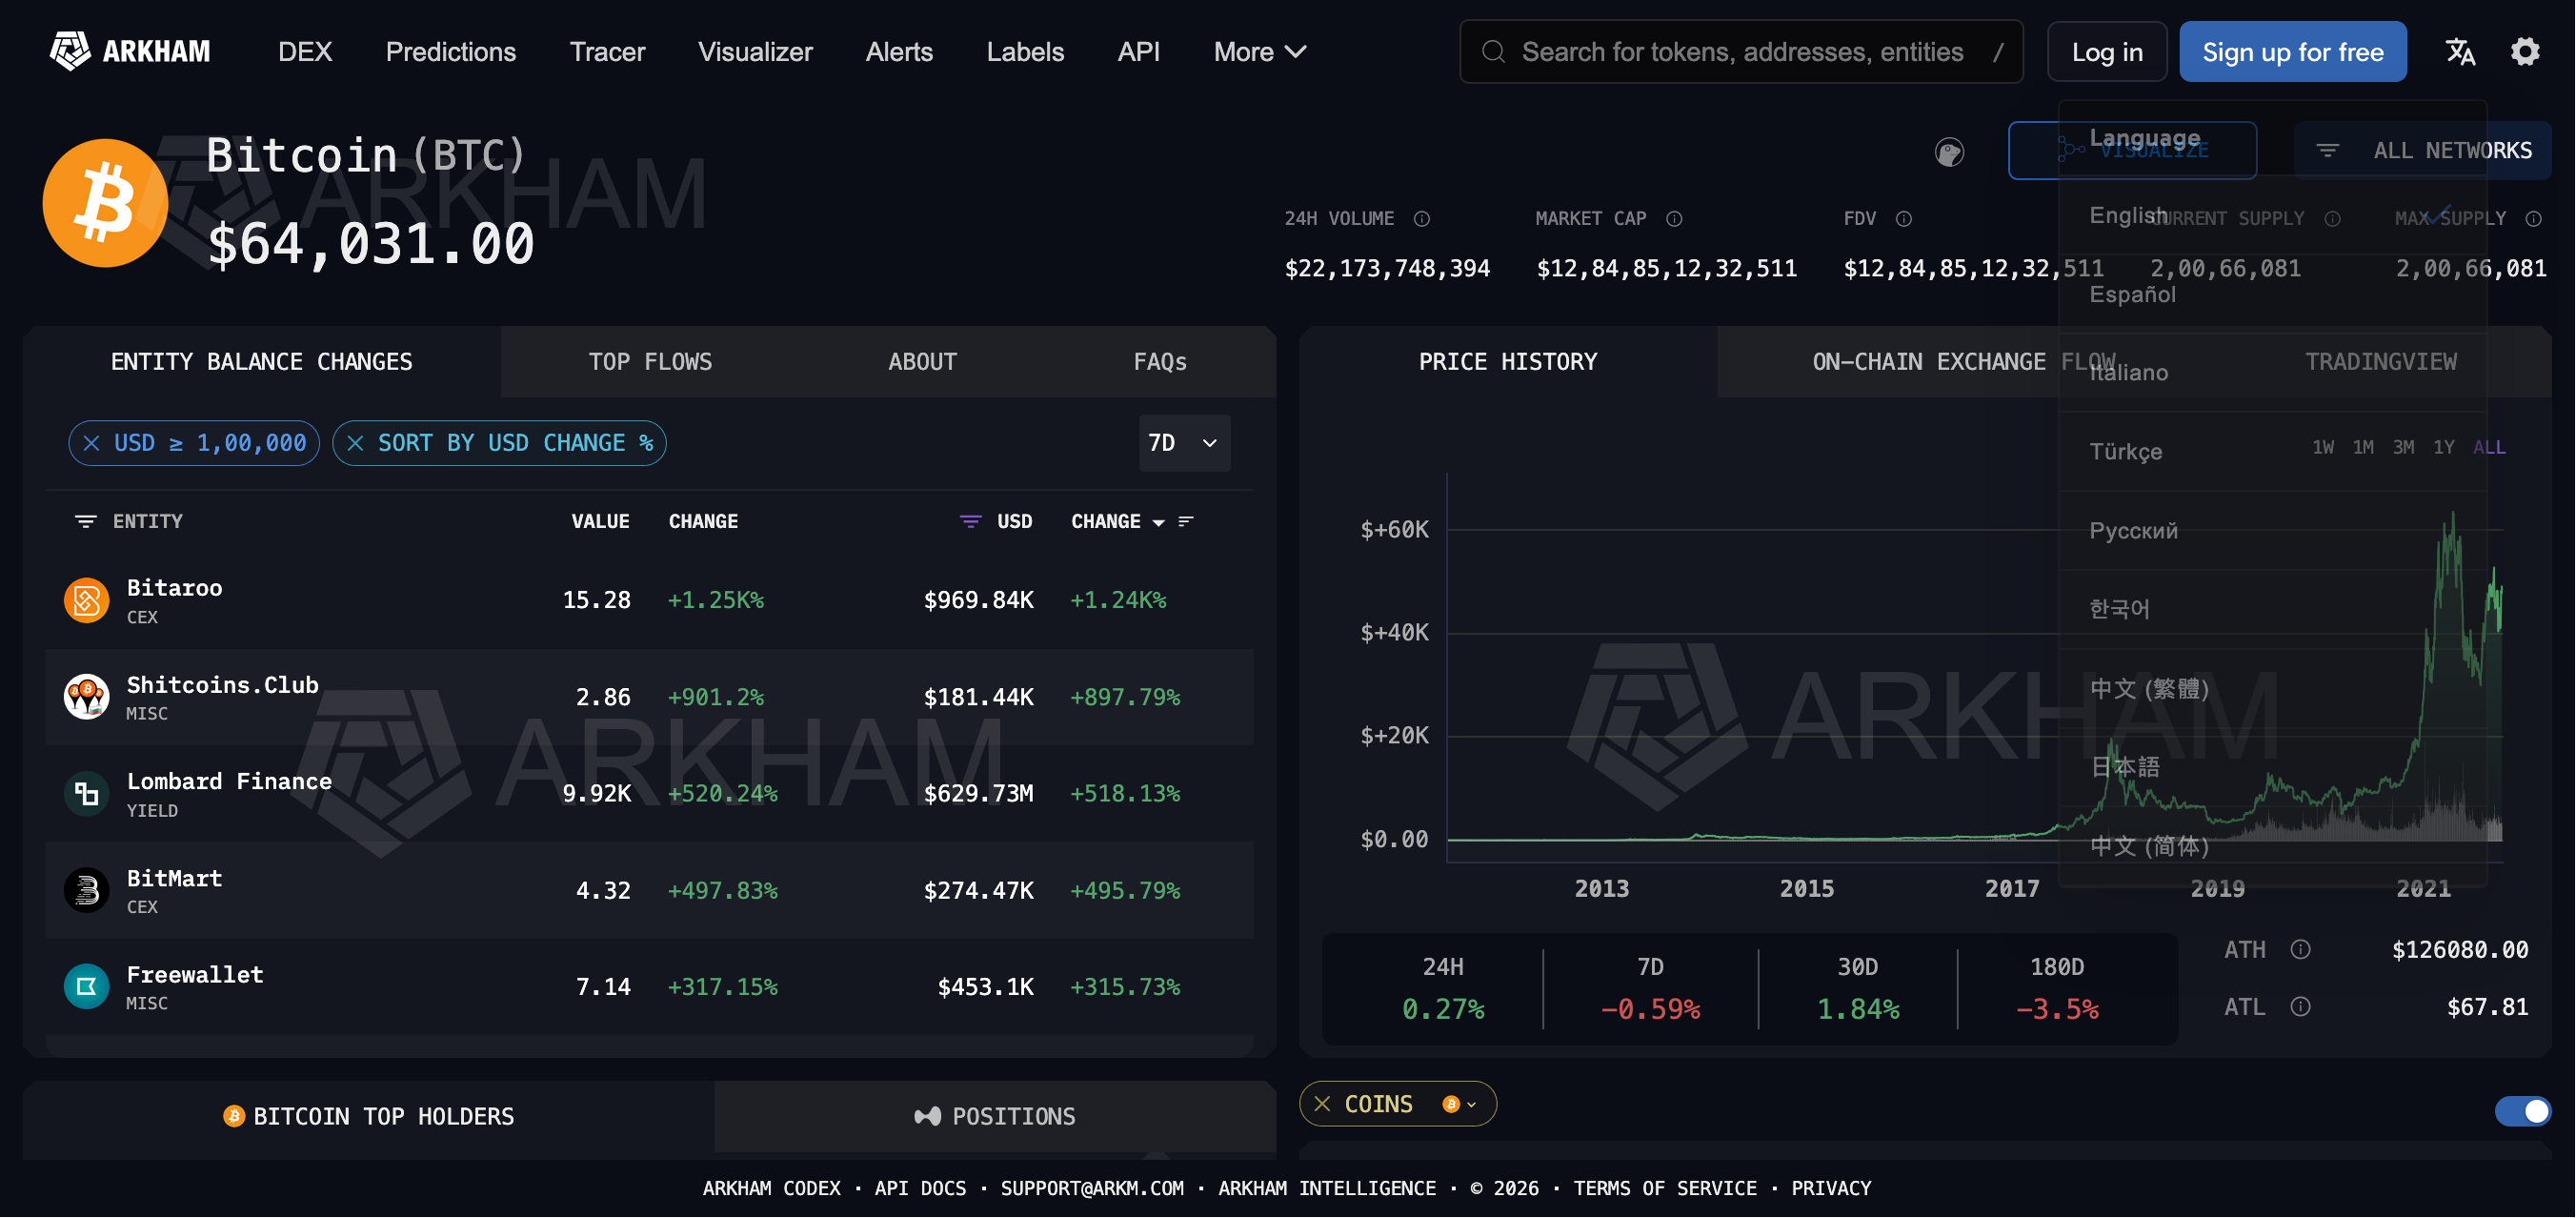Click the Bitaroo entity icon
Viewport: 2576px width, 1218px height.
coord(87,600)
